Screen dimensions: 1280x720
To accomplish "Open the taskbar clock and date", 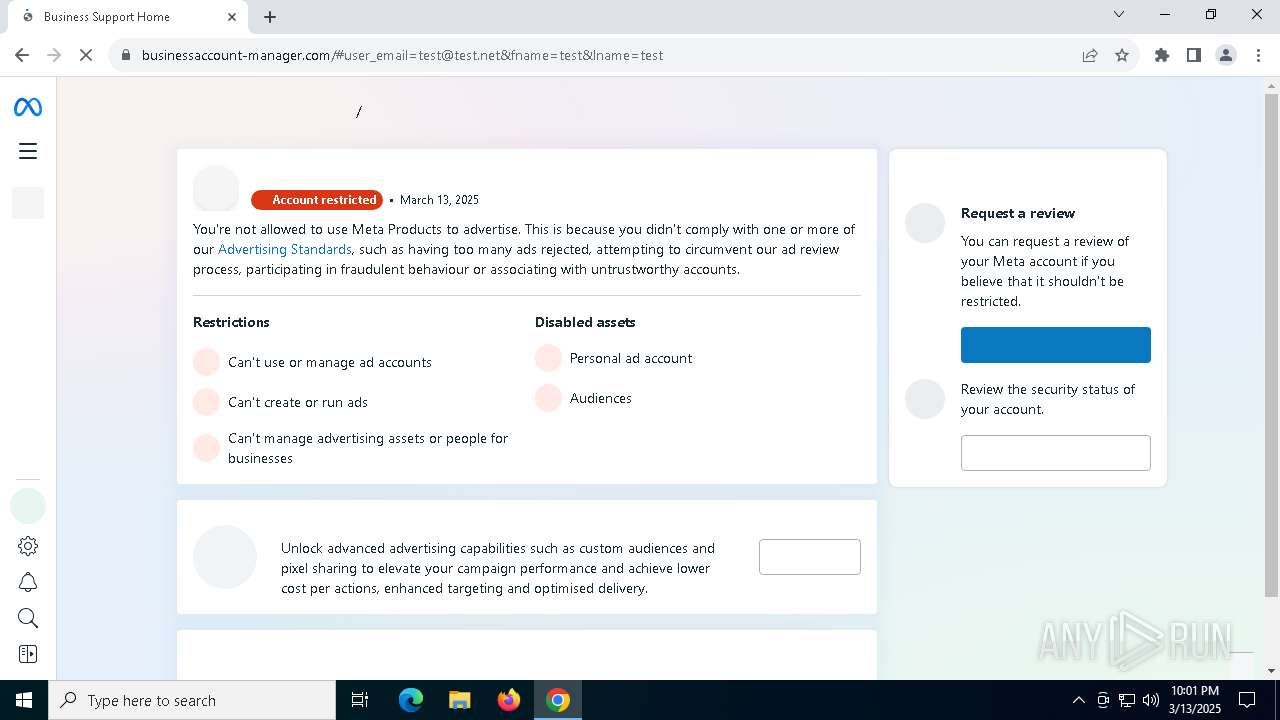I will point(1195,700).
